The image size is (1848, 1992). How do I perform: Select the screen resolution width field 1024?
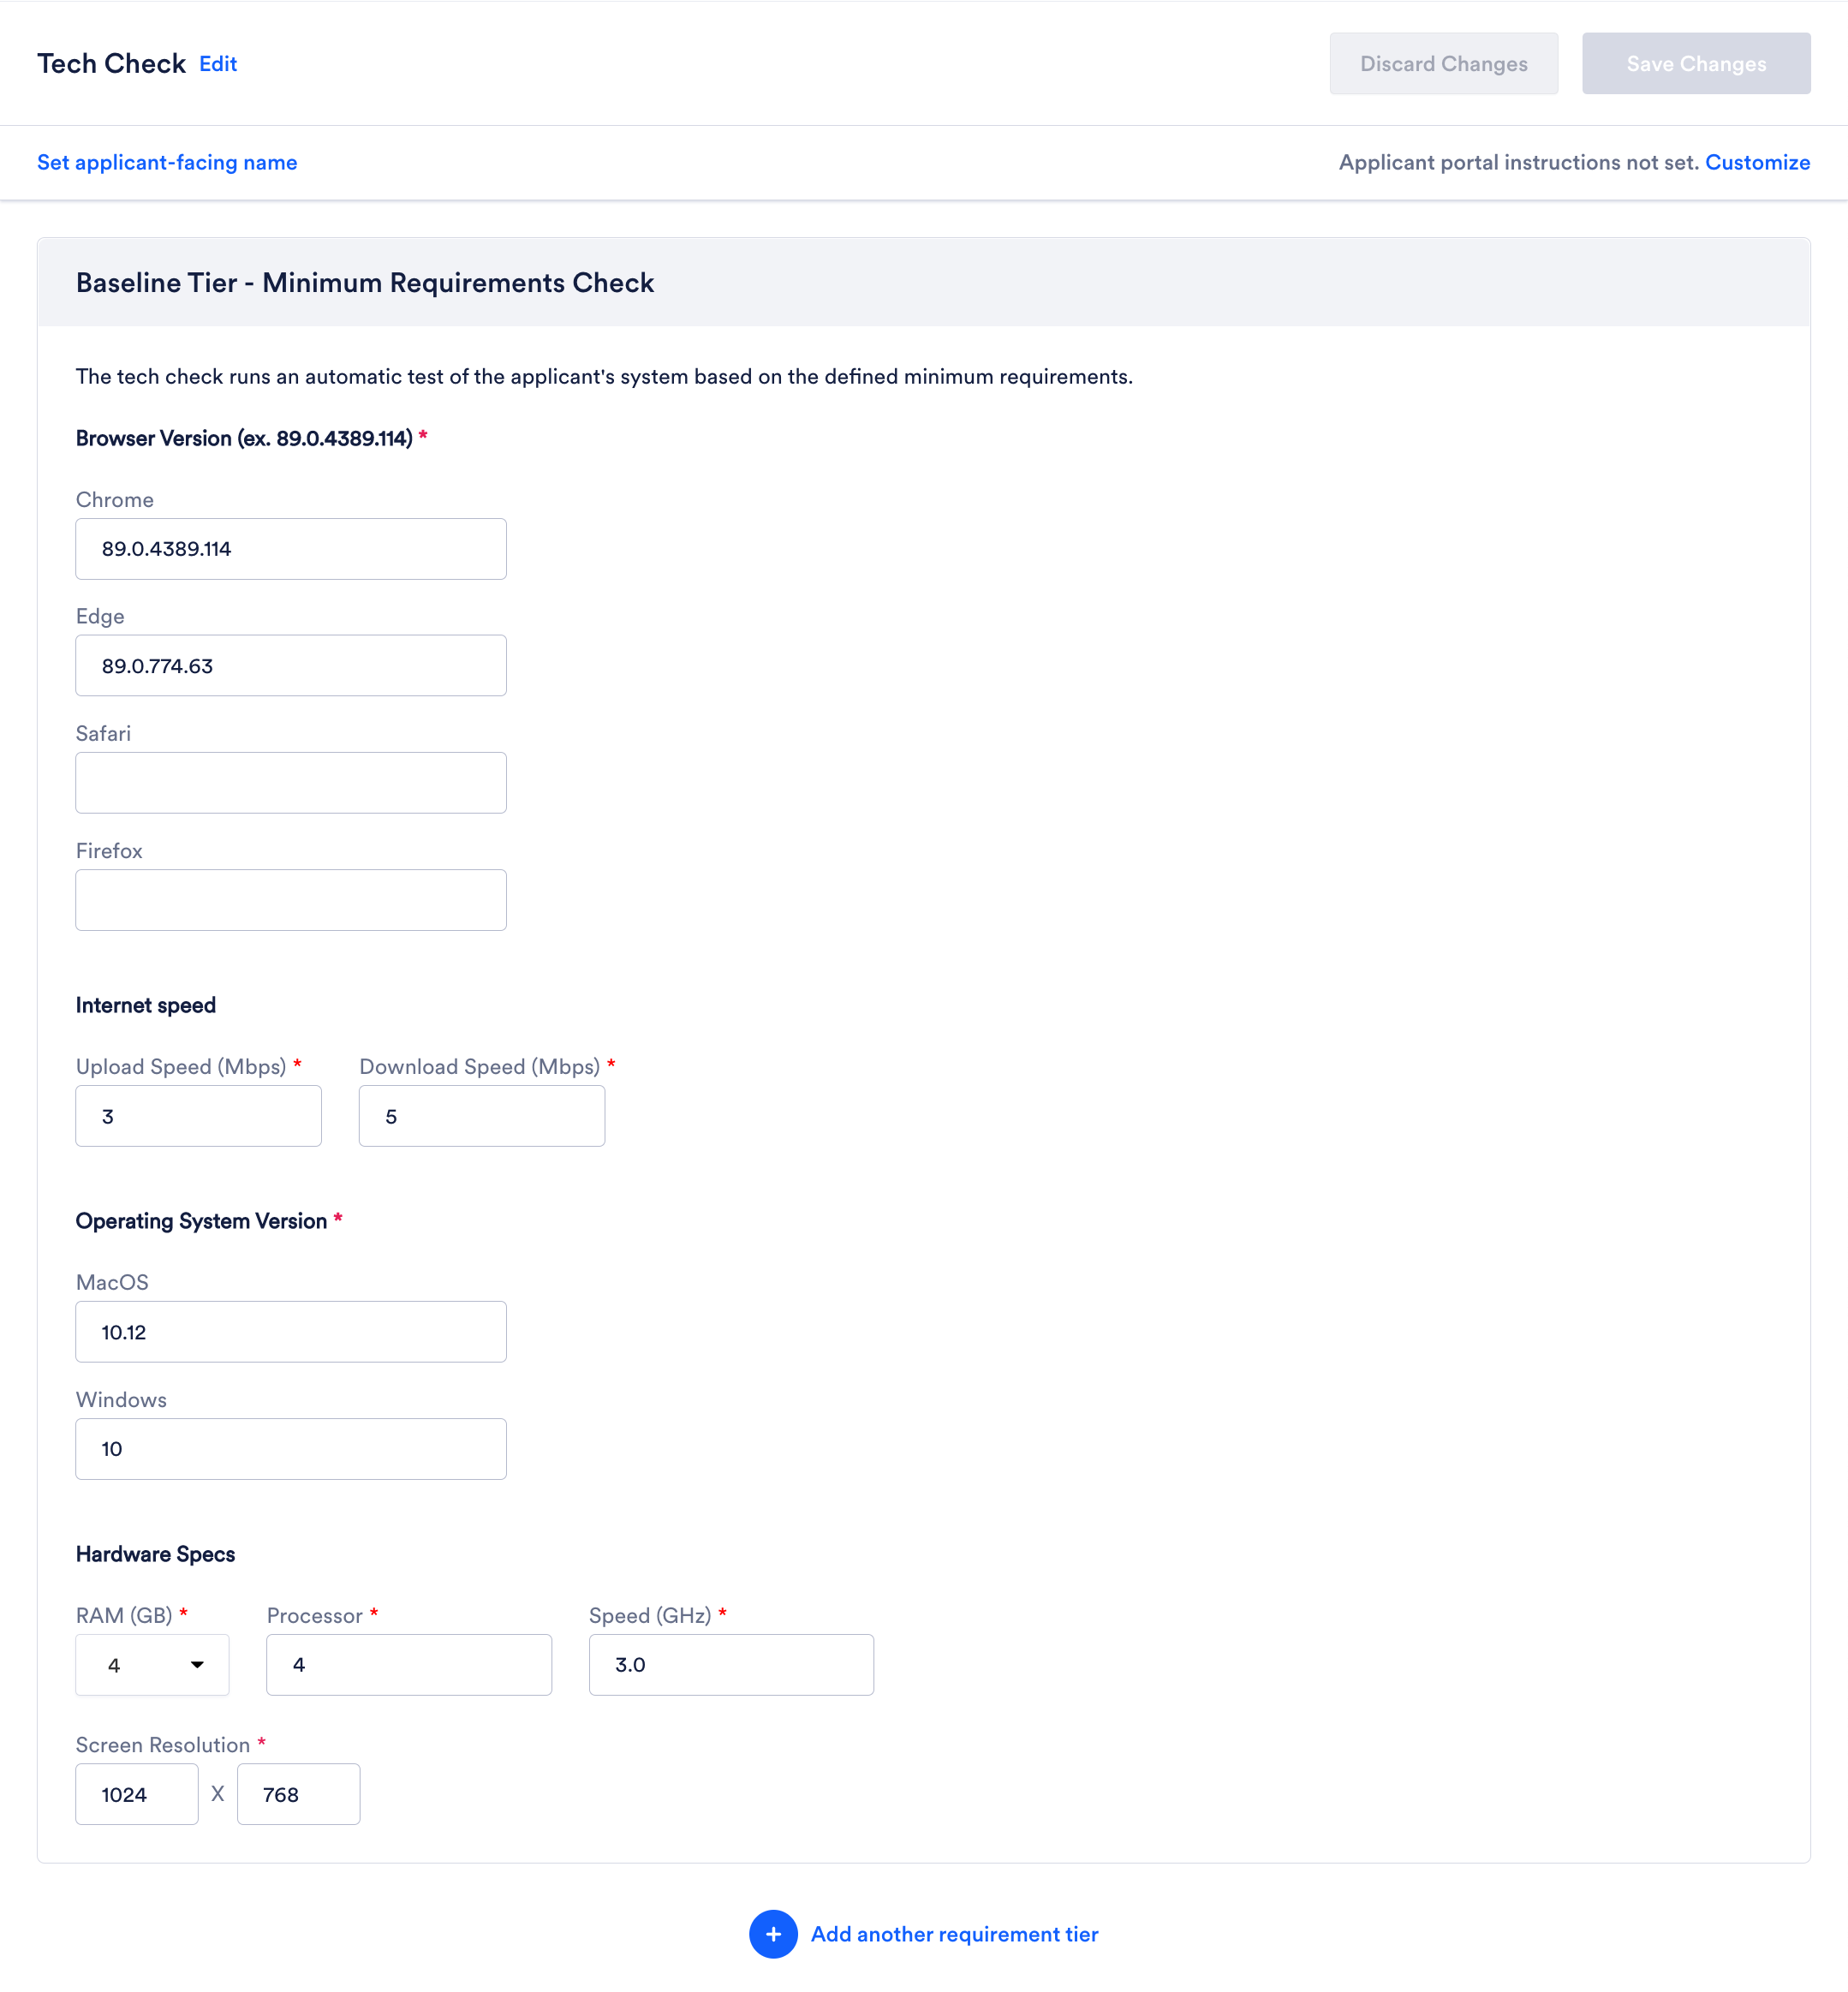point(137,1794)
